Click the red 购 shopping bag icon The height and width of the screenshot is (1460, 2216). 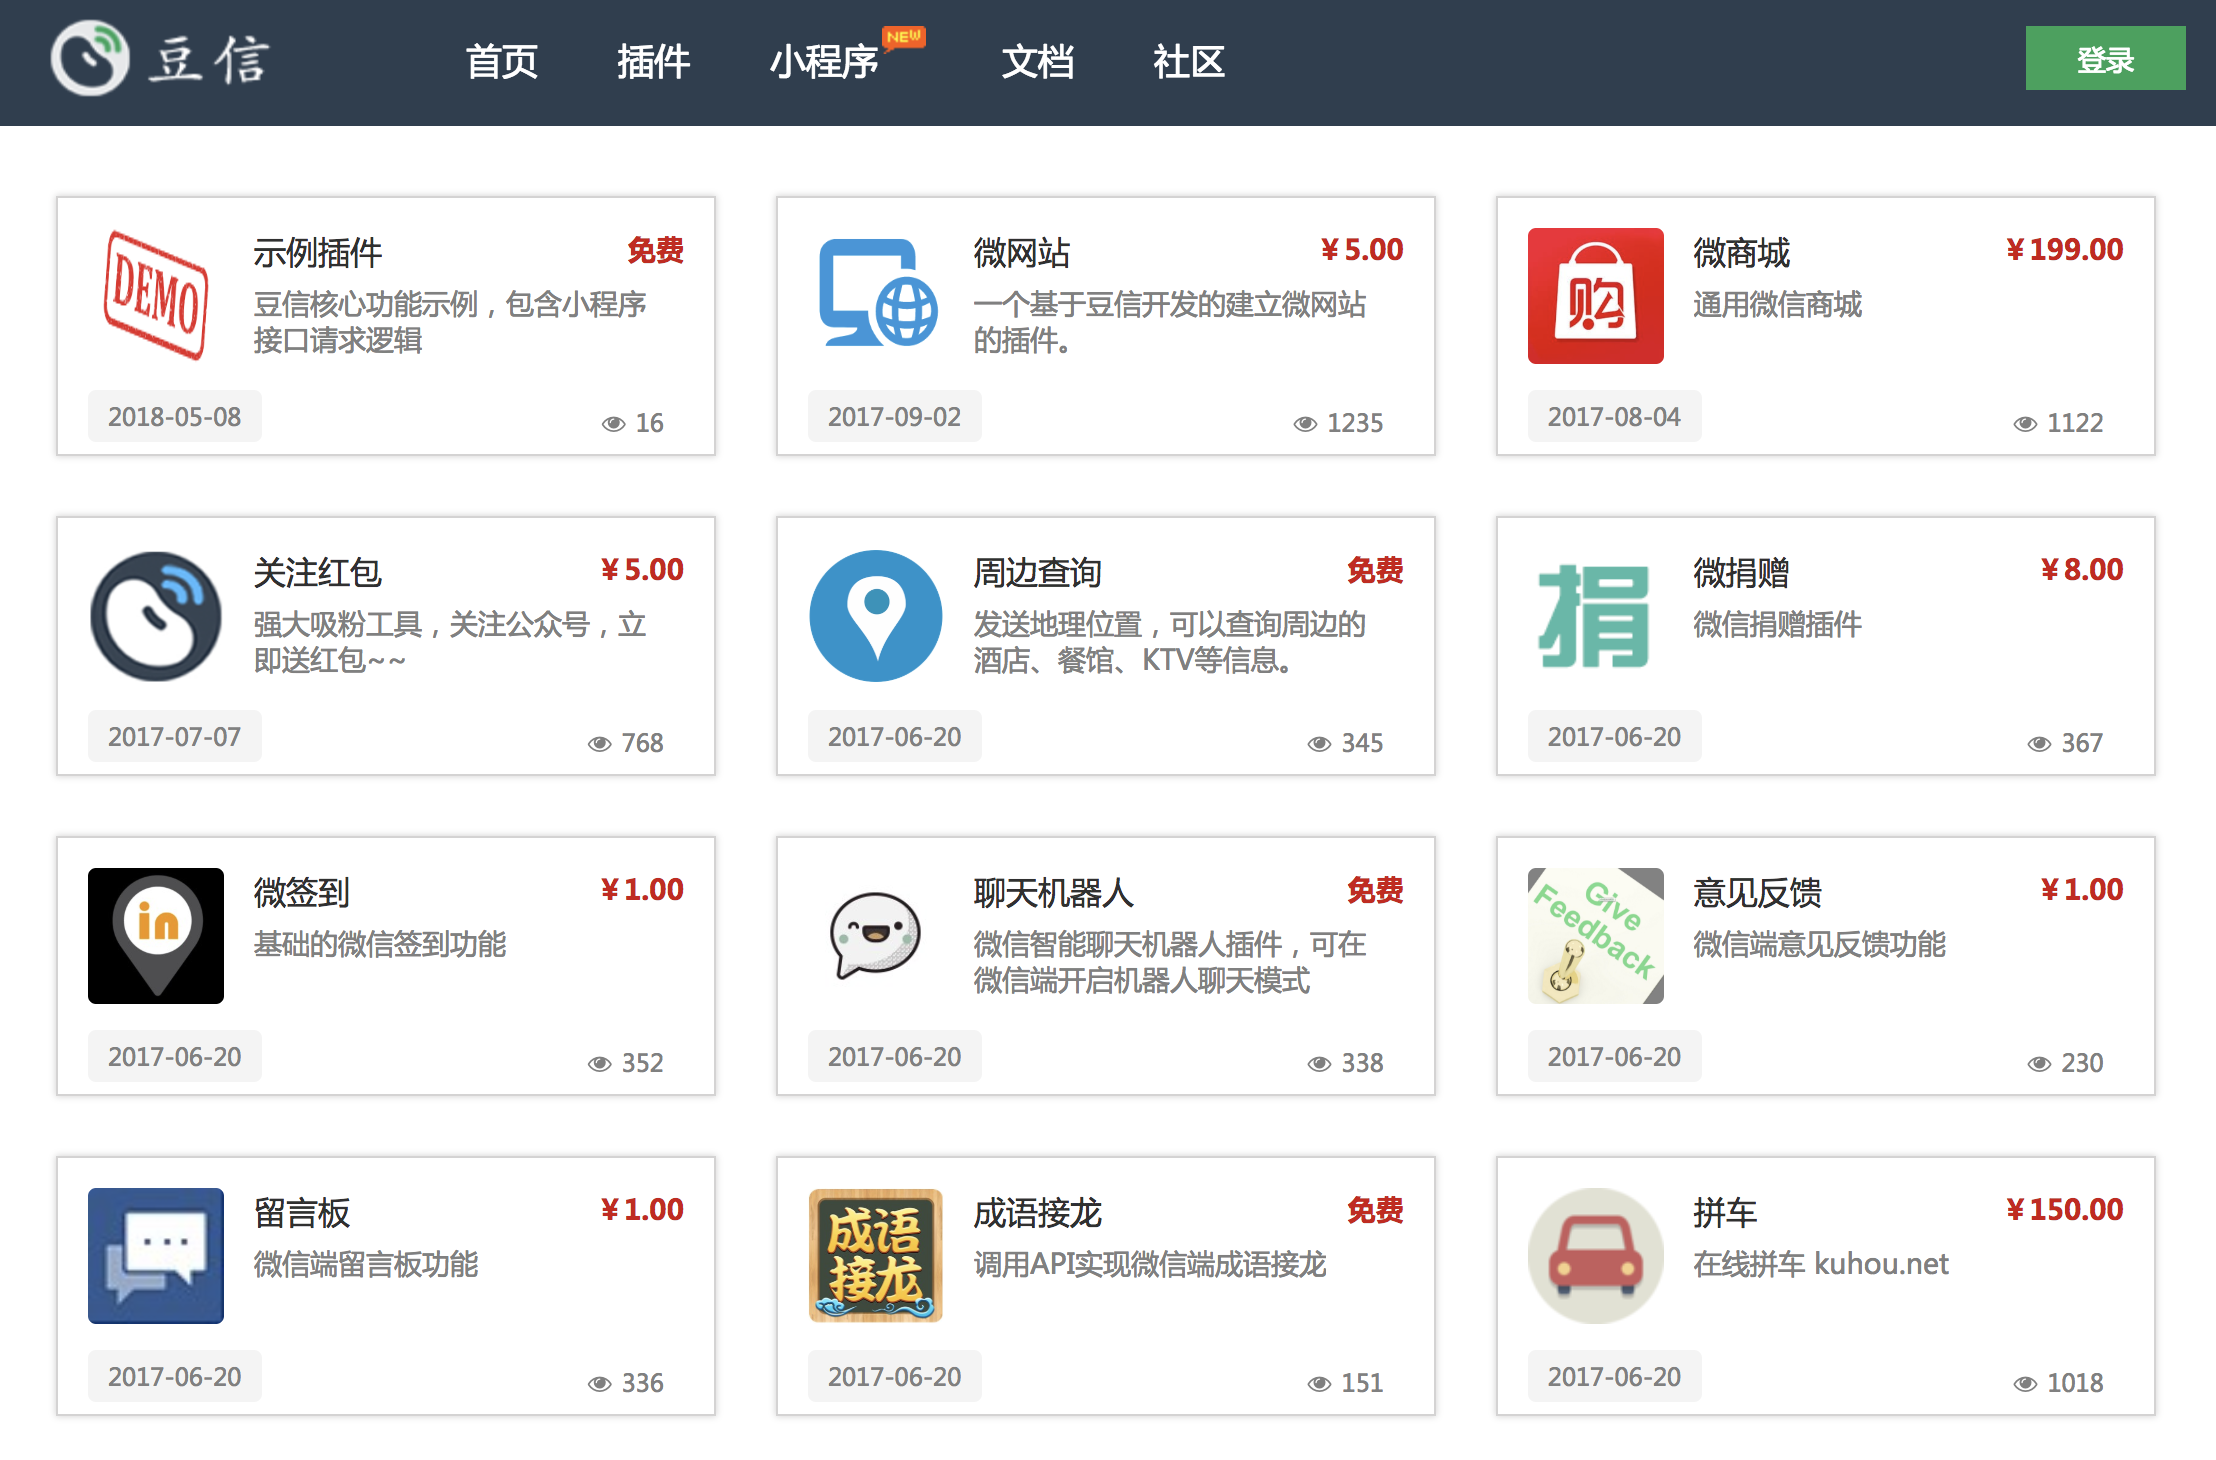pyautogui.click(x=1595, y=295)
